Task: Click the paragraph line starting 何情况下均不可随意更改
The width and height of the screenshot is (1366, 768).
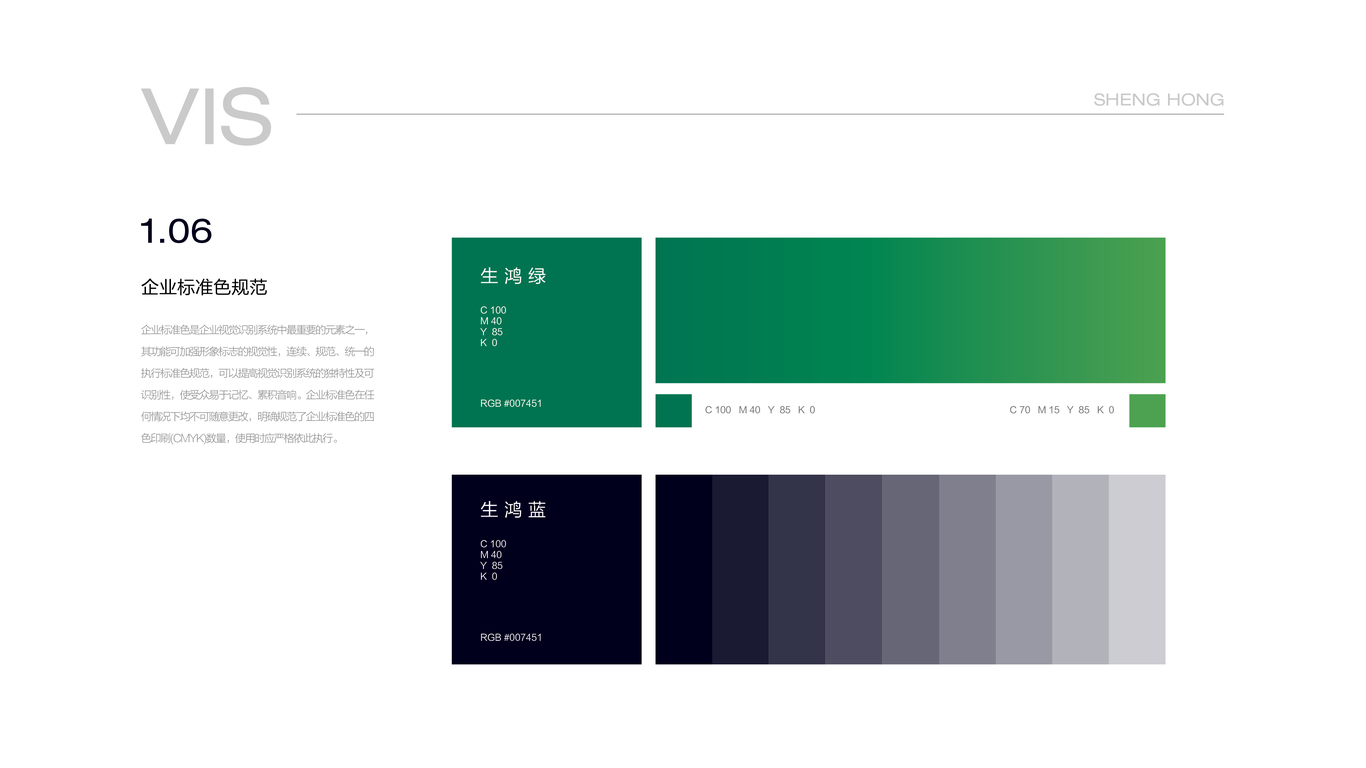Action: click(257, 416)
